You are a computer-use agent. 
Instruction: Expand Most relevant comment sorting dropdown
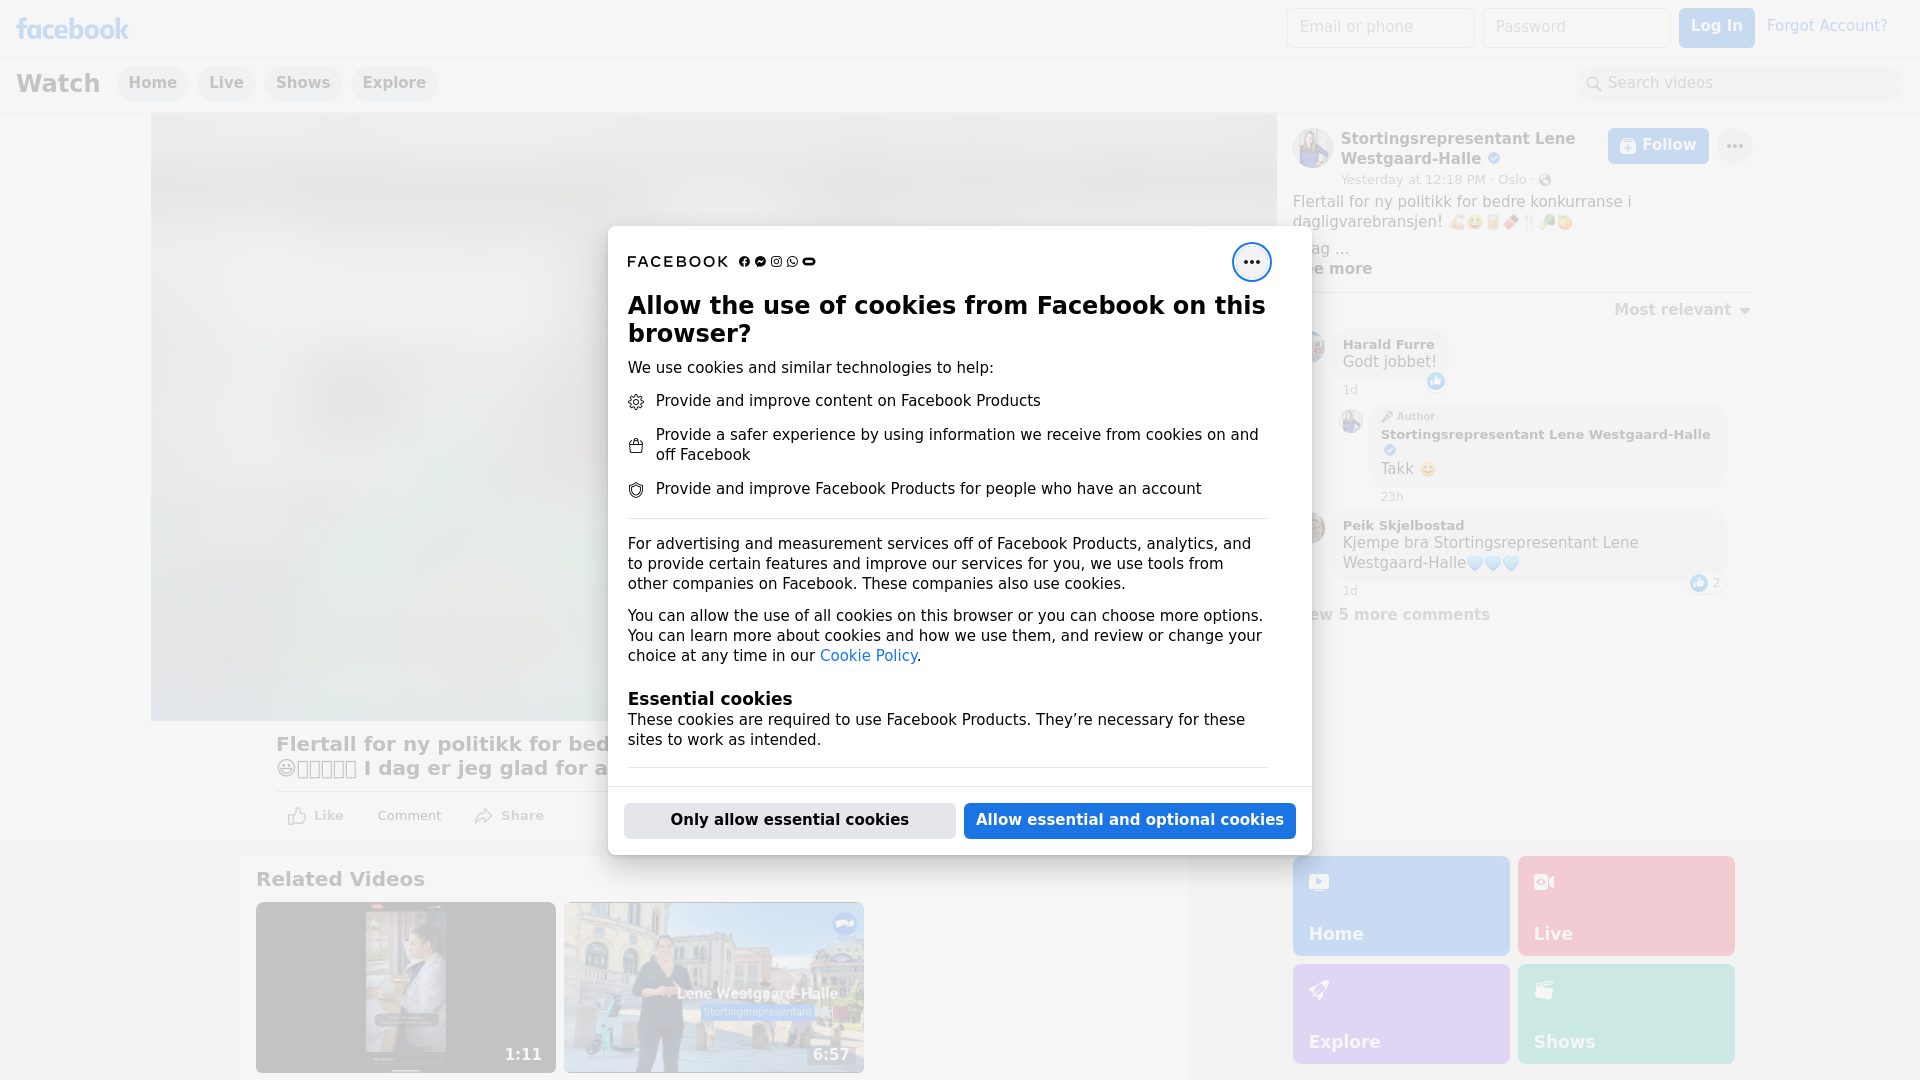pos(1682,310)
